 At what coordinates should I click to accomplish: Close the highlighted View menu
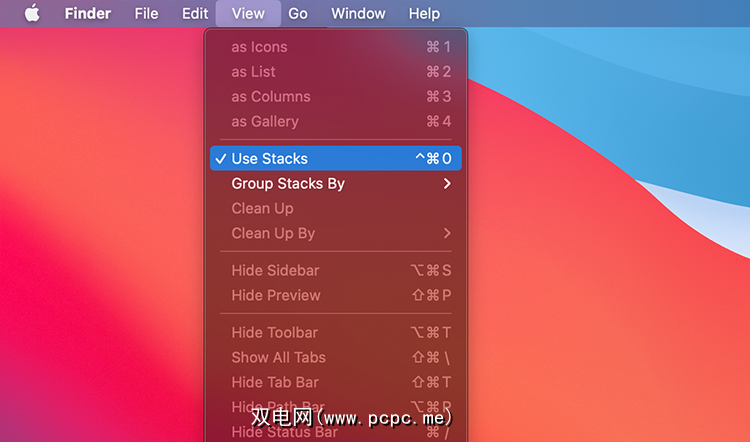pyautogui.click(x=248, y=13)
